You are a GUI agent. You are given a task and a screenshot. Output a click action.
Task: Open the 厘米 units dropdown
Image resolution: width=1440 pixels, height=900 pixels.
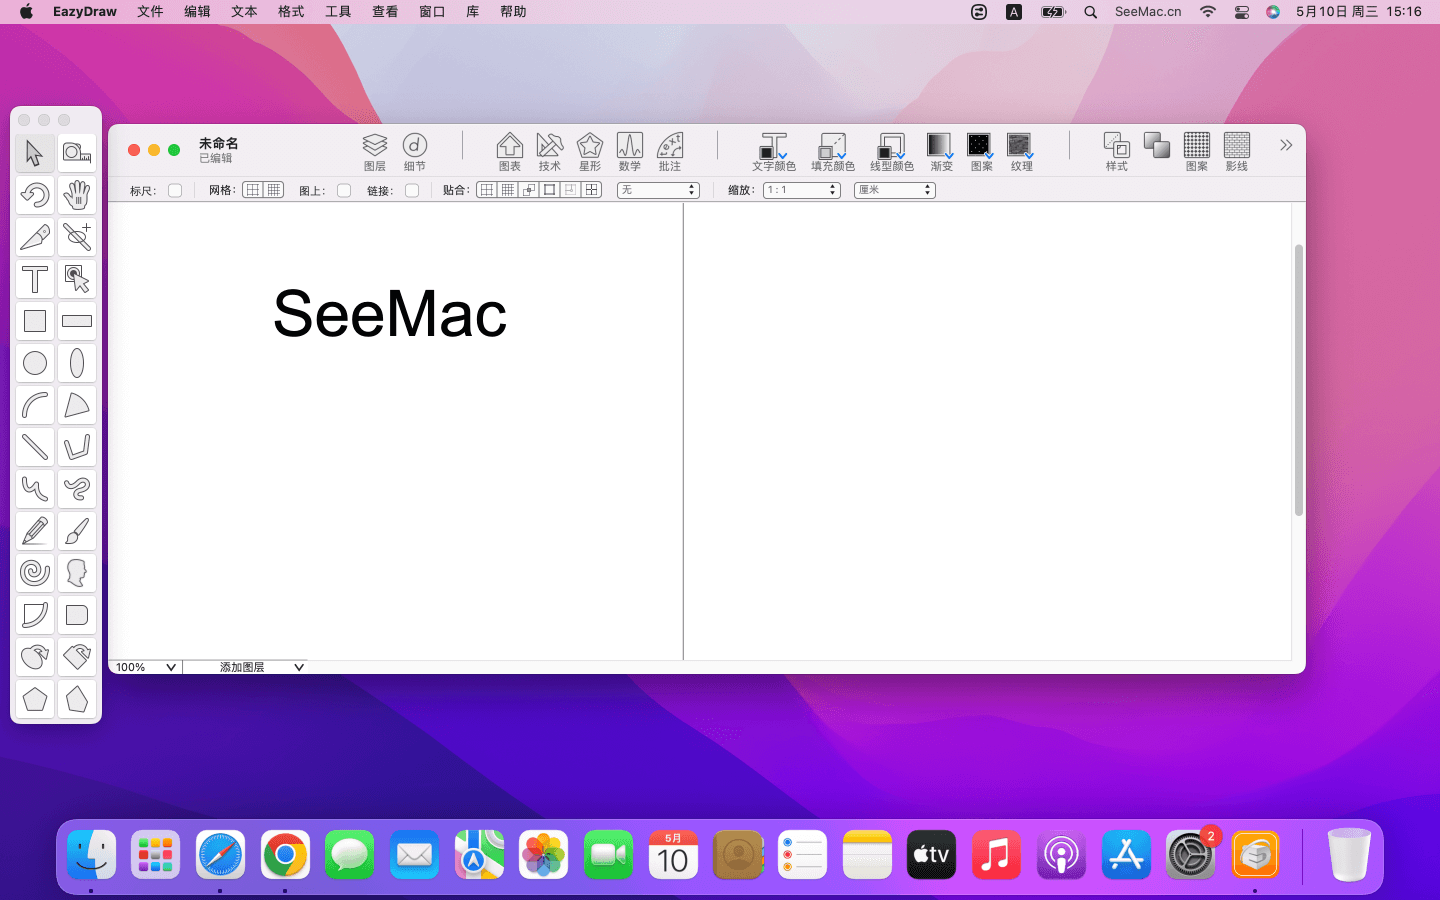[x=895, y=190]
